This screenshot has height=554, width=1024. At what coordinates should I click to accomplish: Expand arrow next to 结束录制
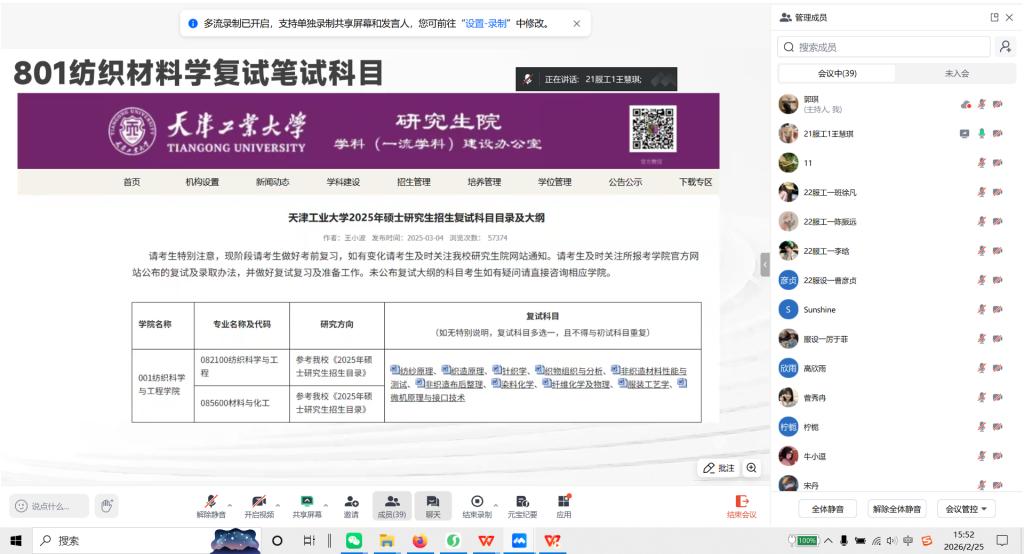[496, 504]
